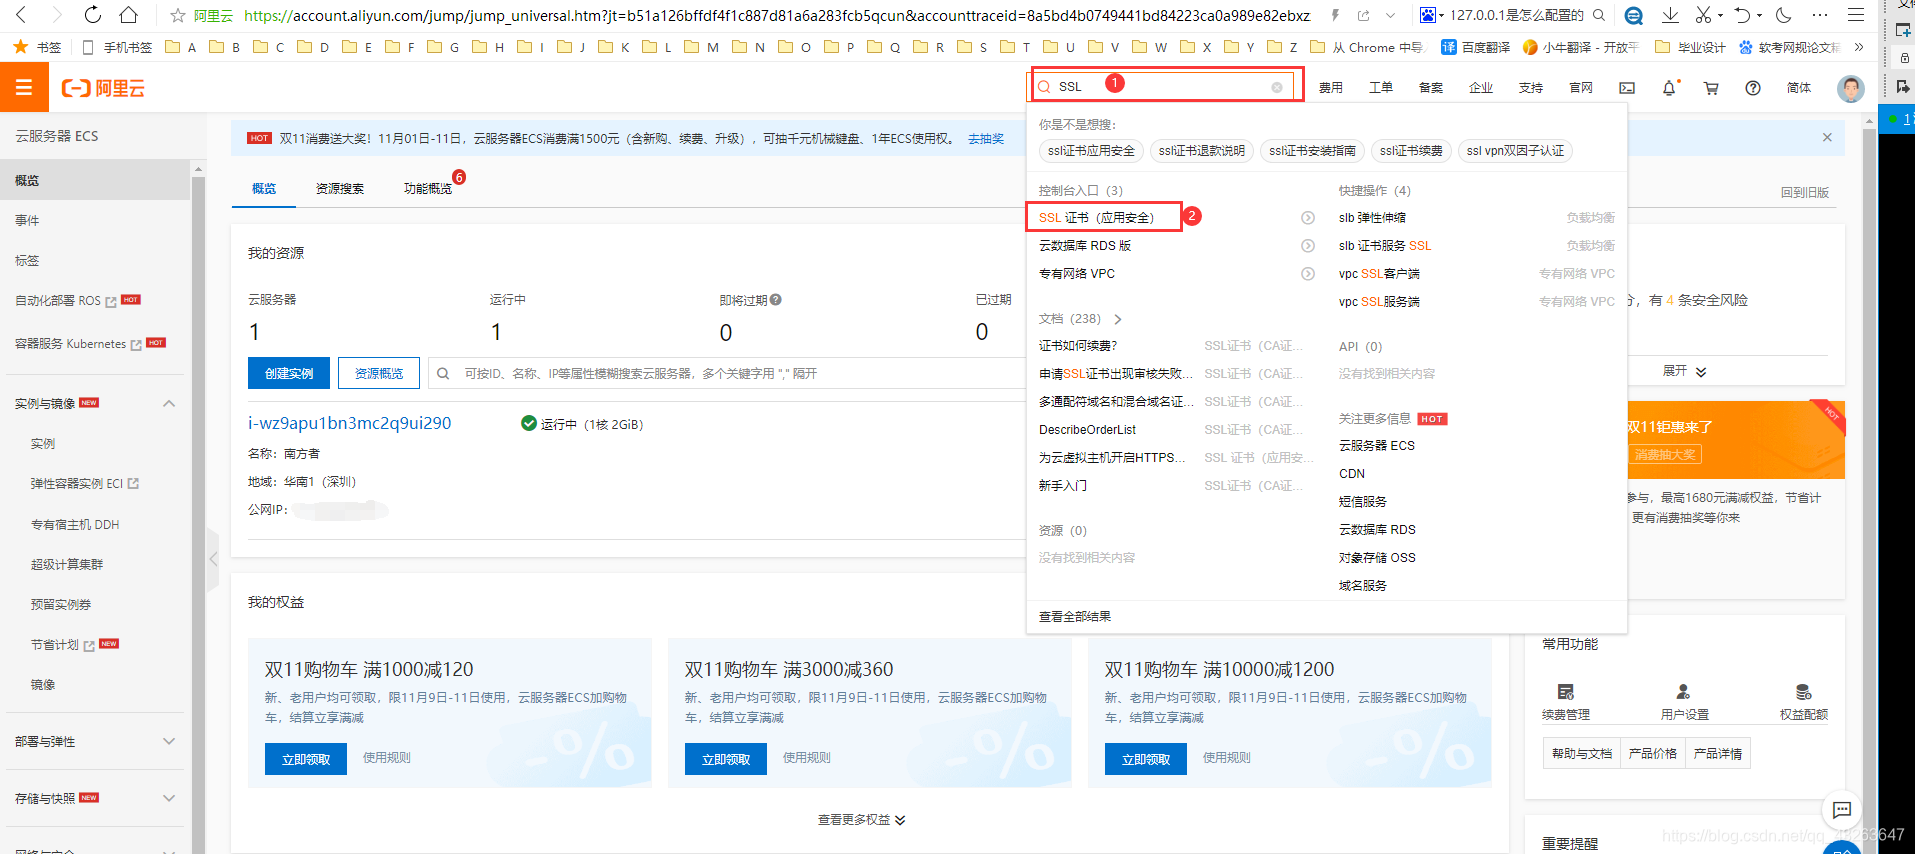Expand the 部署与弹性 sidebar section
Viewport: 1915px width, 854px height.
(169, 741)
